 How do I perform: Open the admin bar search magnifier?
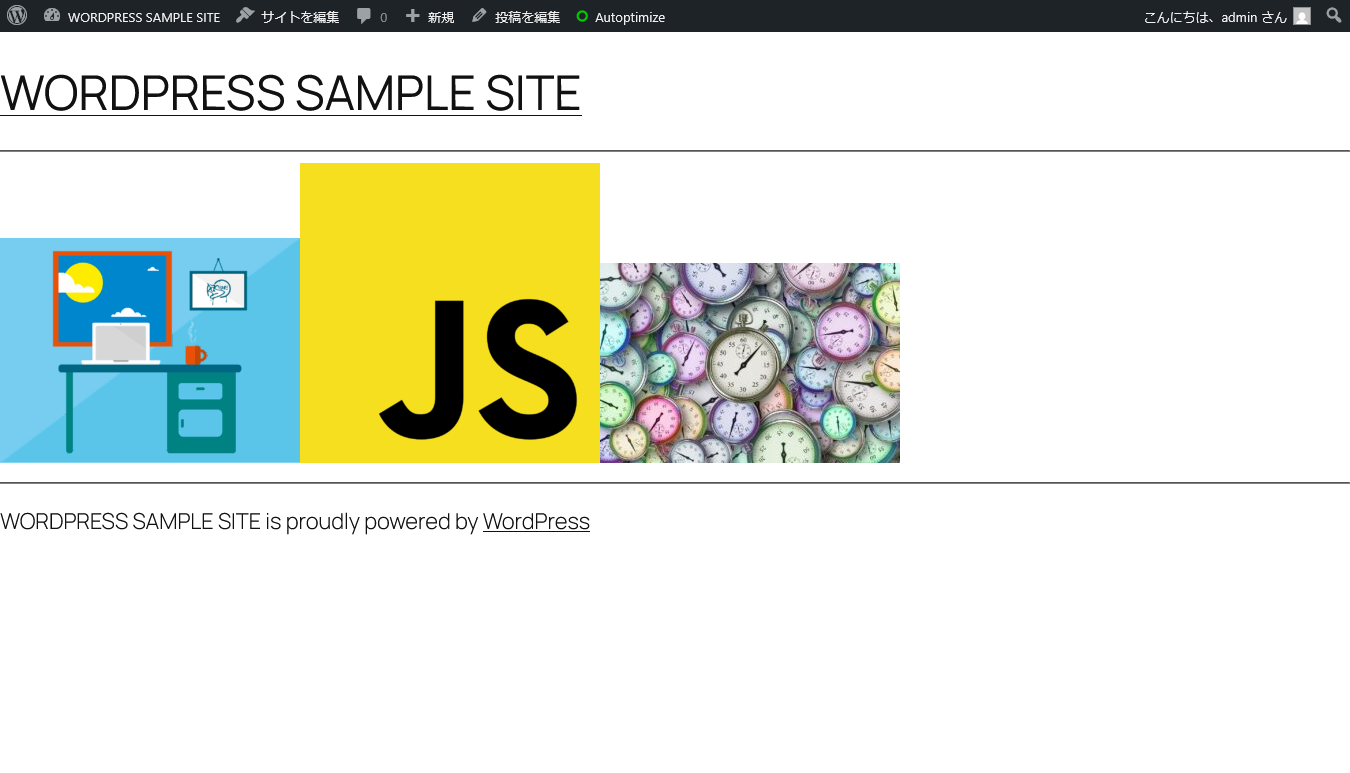coord(1334,16)
